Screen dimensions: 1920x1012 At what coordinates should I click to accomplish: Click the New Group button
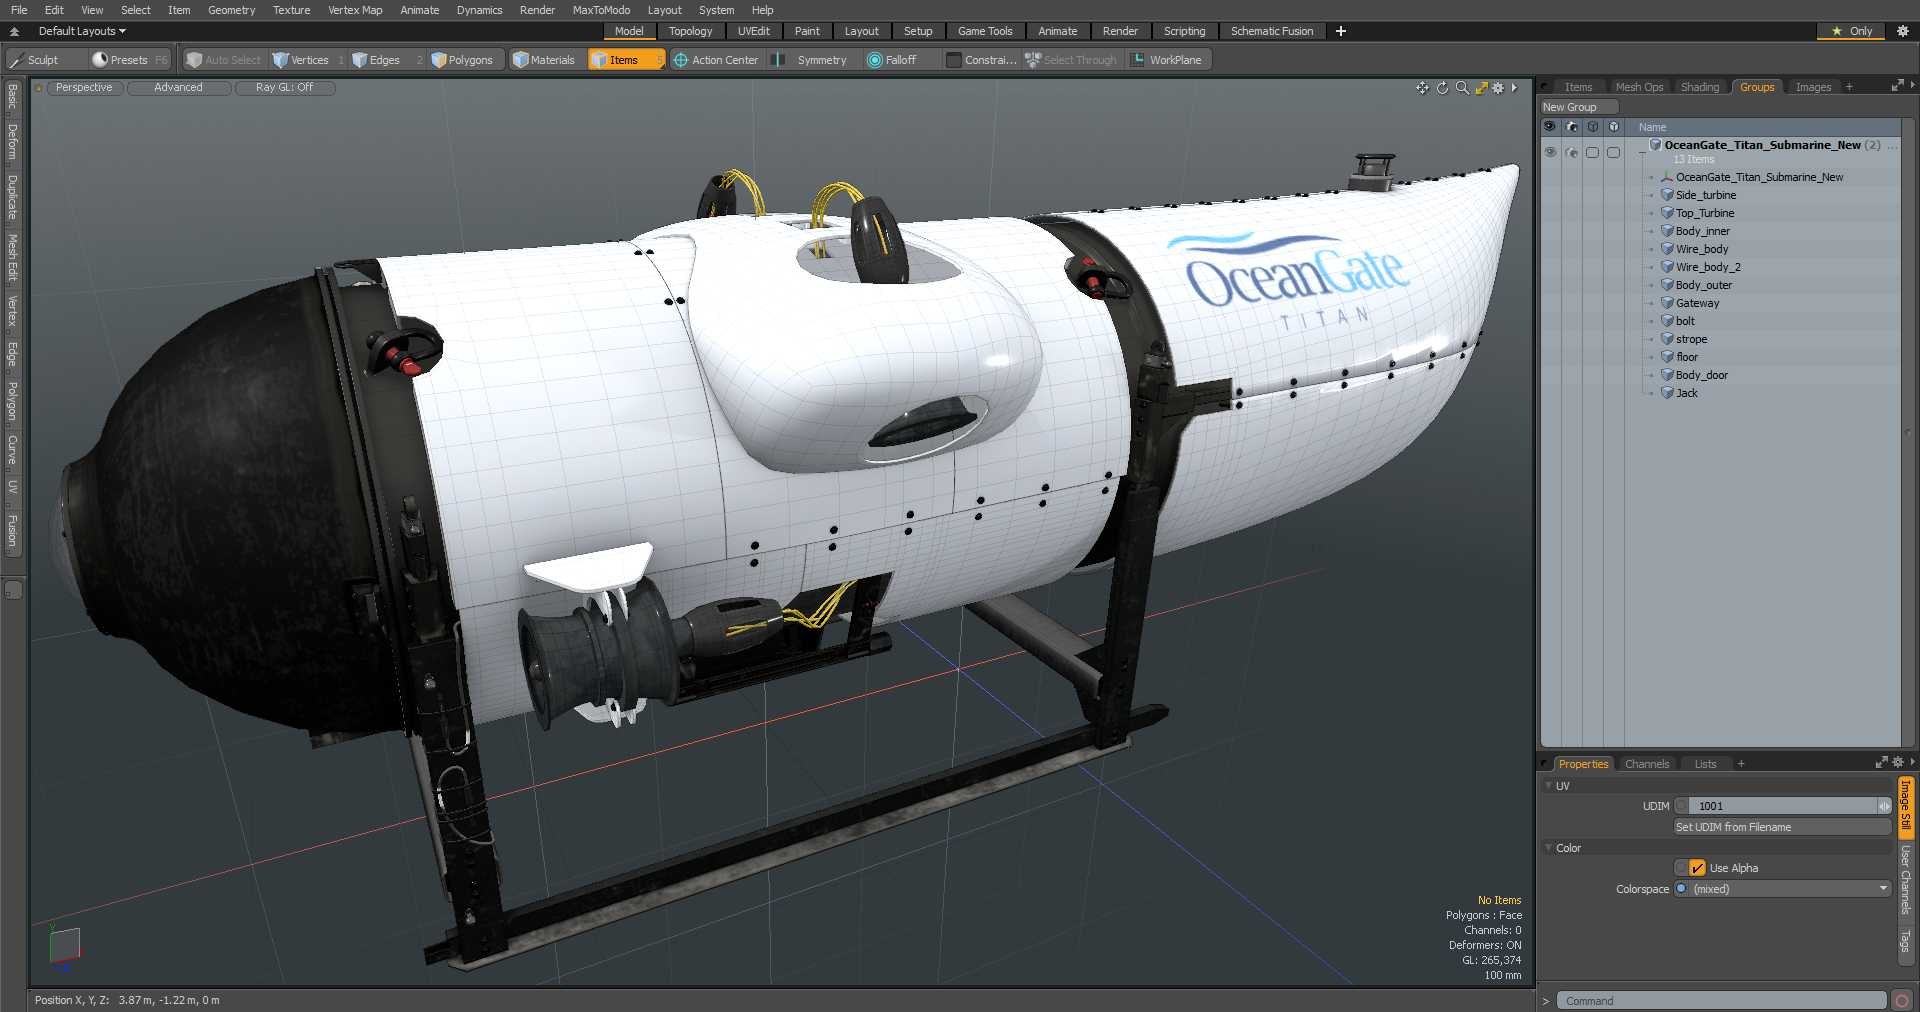[1570, 107]
